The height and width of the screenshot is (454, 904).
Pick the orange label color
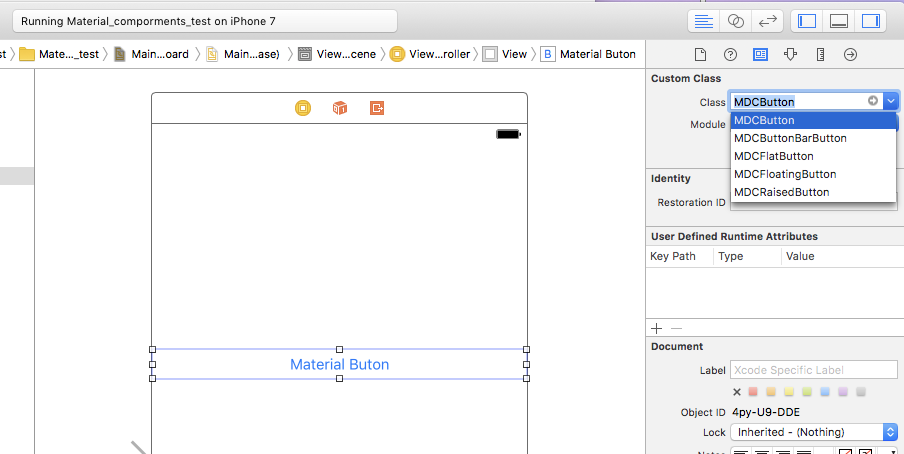(x=771, y=392)
